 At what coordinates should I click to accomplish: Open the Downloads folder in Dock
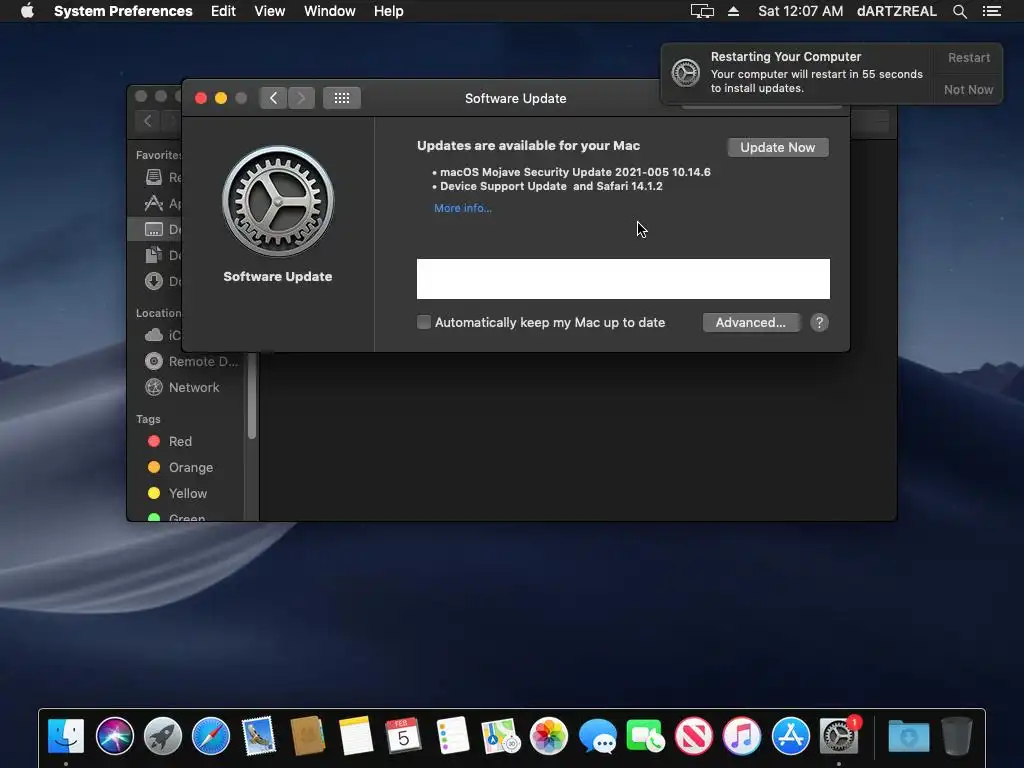point(908,736)
